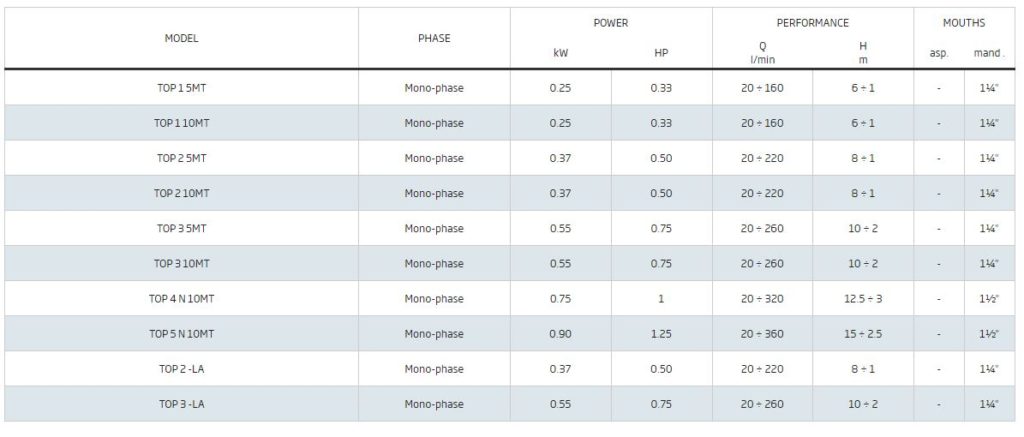Select the TOP 3 5MT model name
This screenshot has height=437, width=1024.
(181, 229)
